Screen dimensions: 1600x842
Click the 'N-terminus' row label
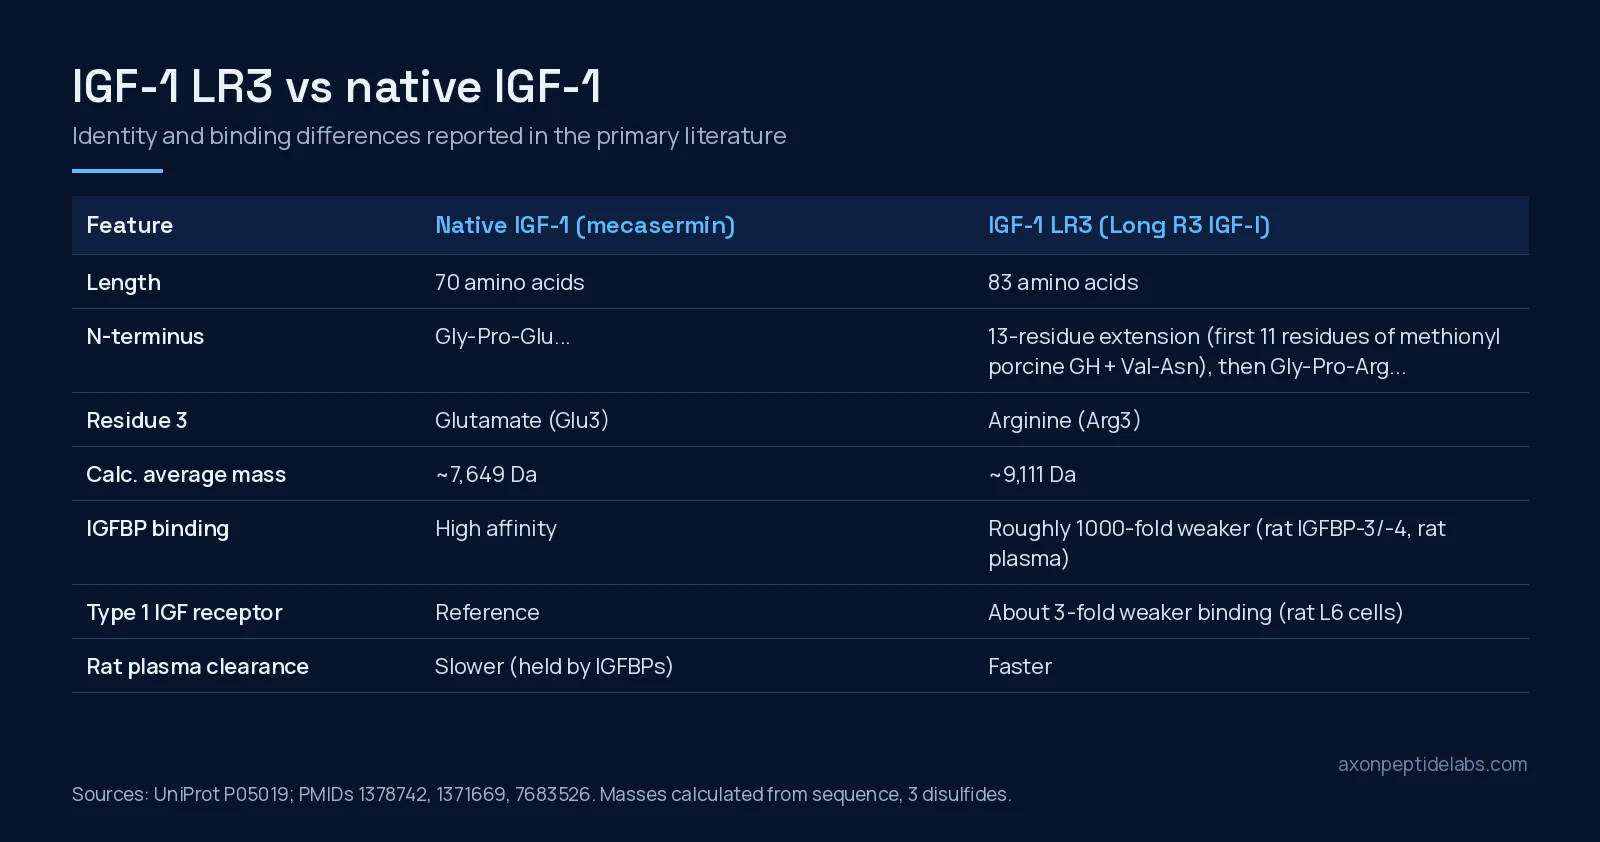click(145, 337)
